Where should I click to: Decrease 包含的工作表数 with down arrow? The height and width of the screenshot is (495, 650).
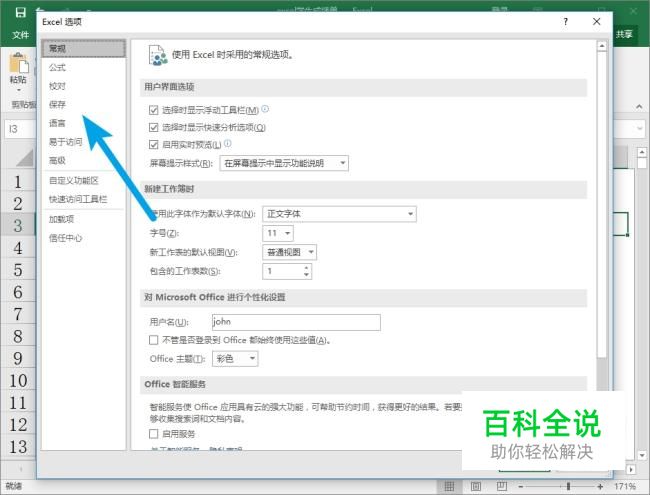(306, 275)
